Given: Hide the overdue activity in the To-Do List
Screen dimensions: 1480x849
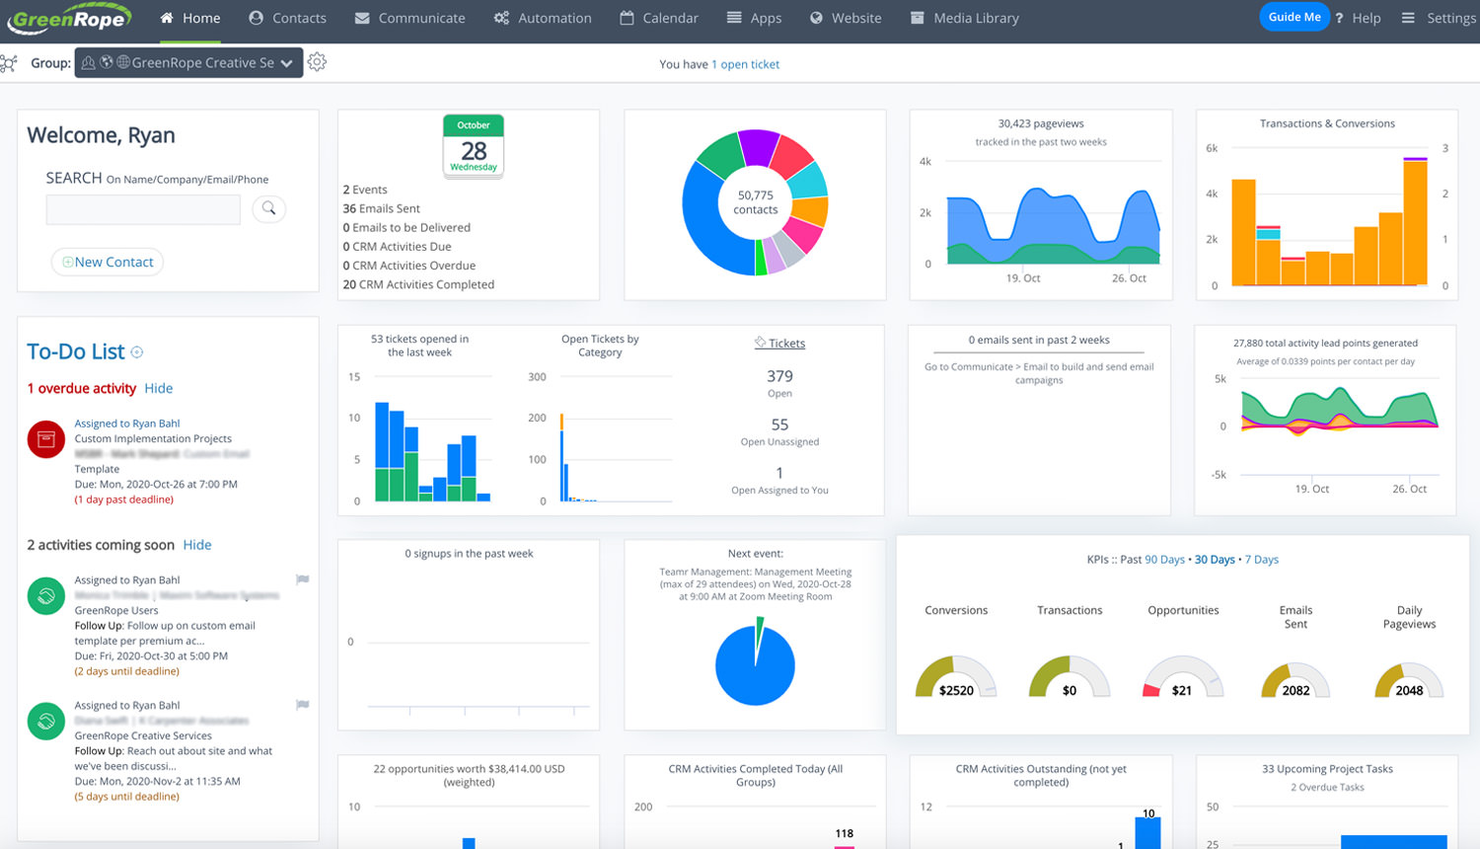Looking at the screenshot, I should click(157, 388).
